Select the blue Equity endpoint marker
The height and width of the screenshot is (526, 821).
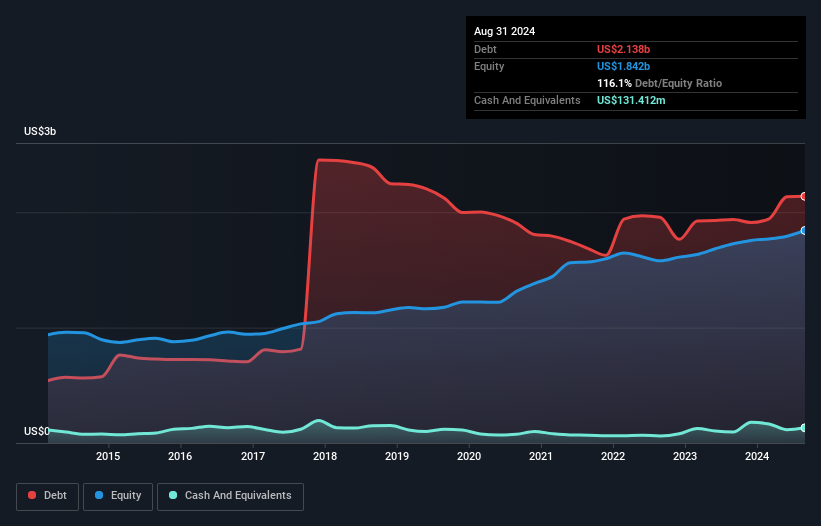coord(804,230)
